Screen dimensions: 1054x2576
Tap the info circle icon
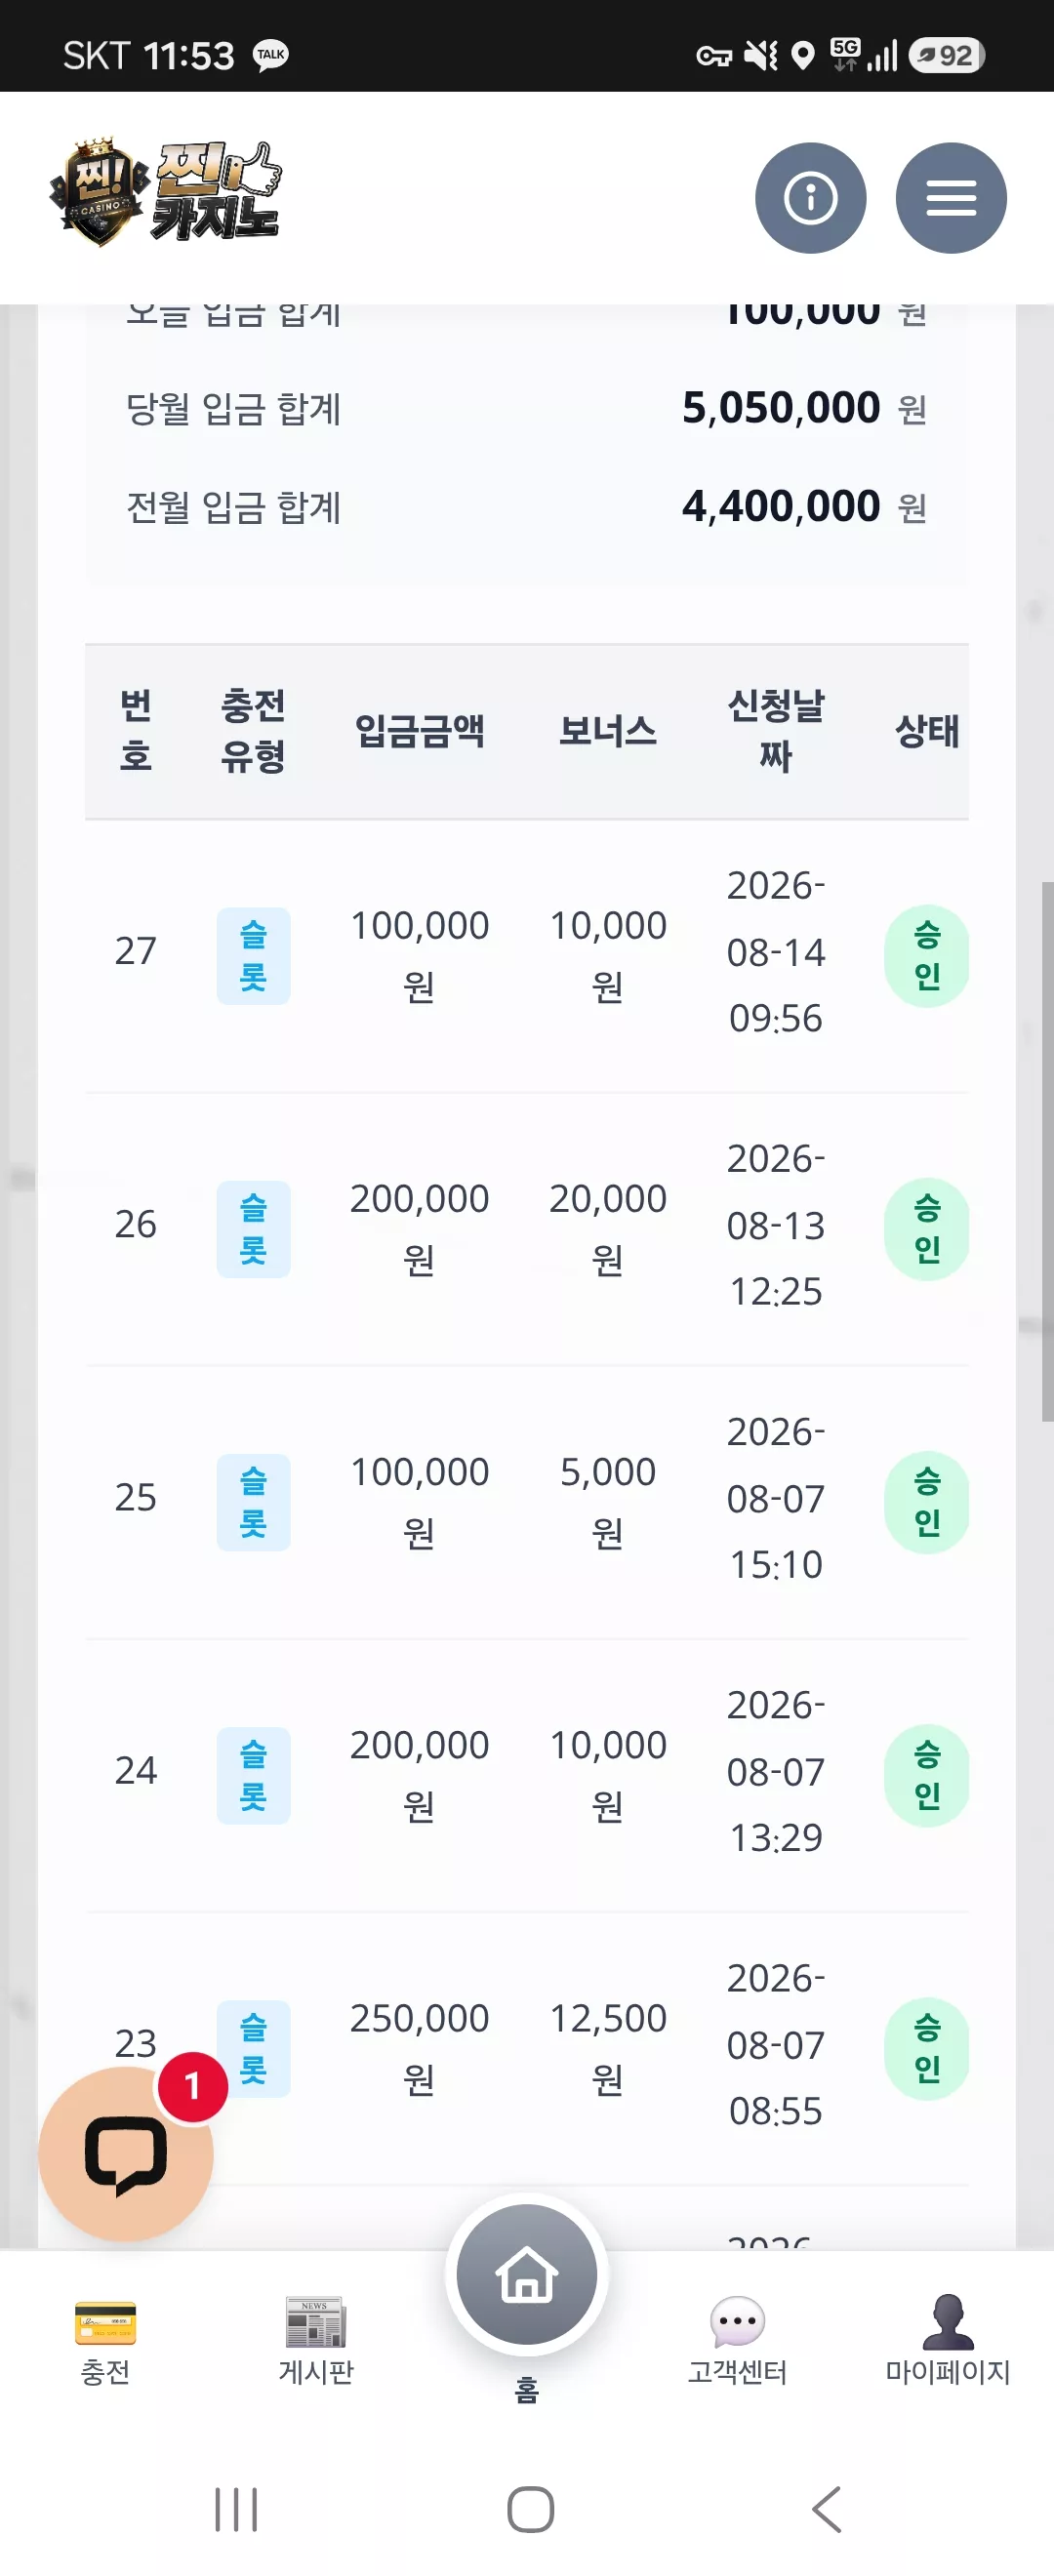click(x=810, y=198)
